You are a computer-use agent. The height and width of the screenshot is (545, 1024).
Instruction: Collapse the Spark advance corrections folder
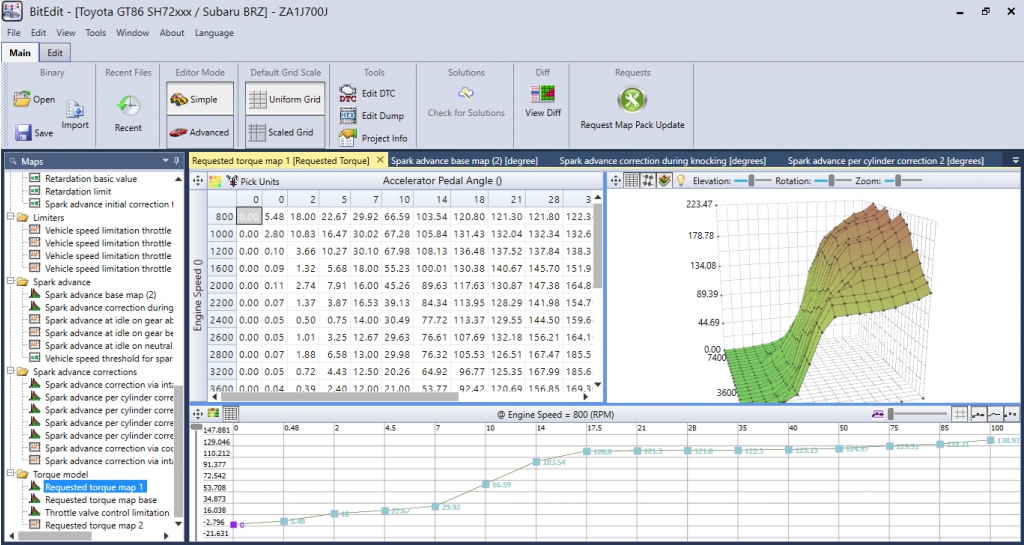tap(11, 371)
